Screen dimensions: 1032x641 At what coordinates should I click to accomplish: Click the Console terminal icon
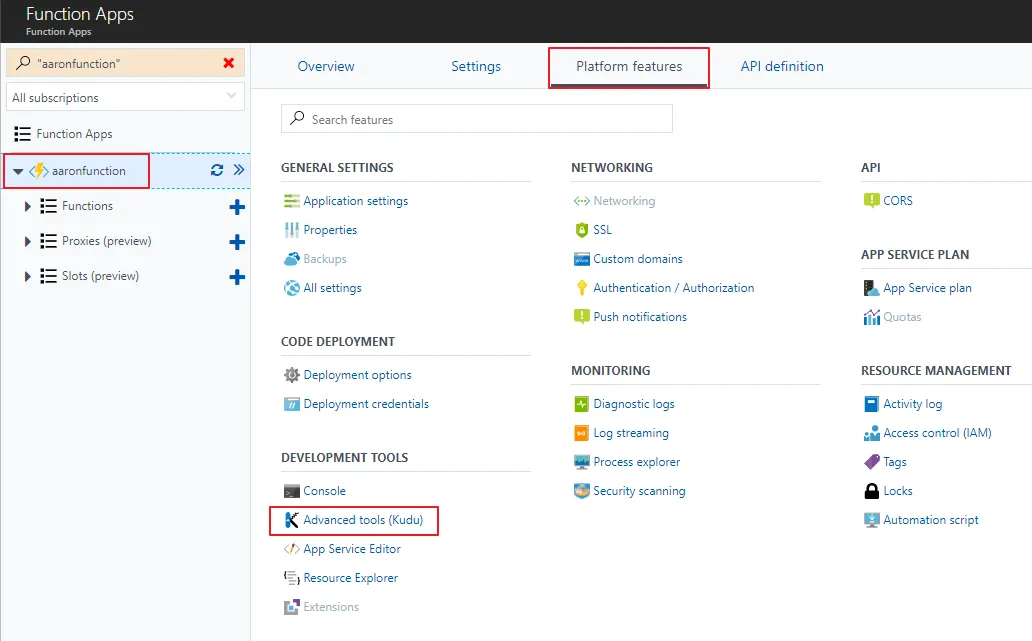tap(292, 491)
